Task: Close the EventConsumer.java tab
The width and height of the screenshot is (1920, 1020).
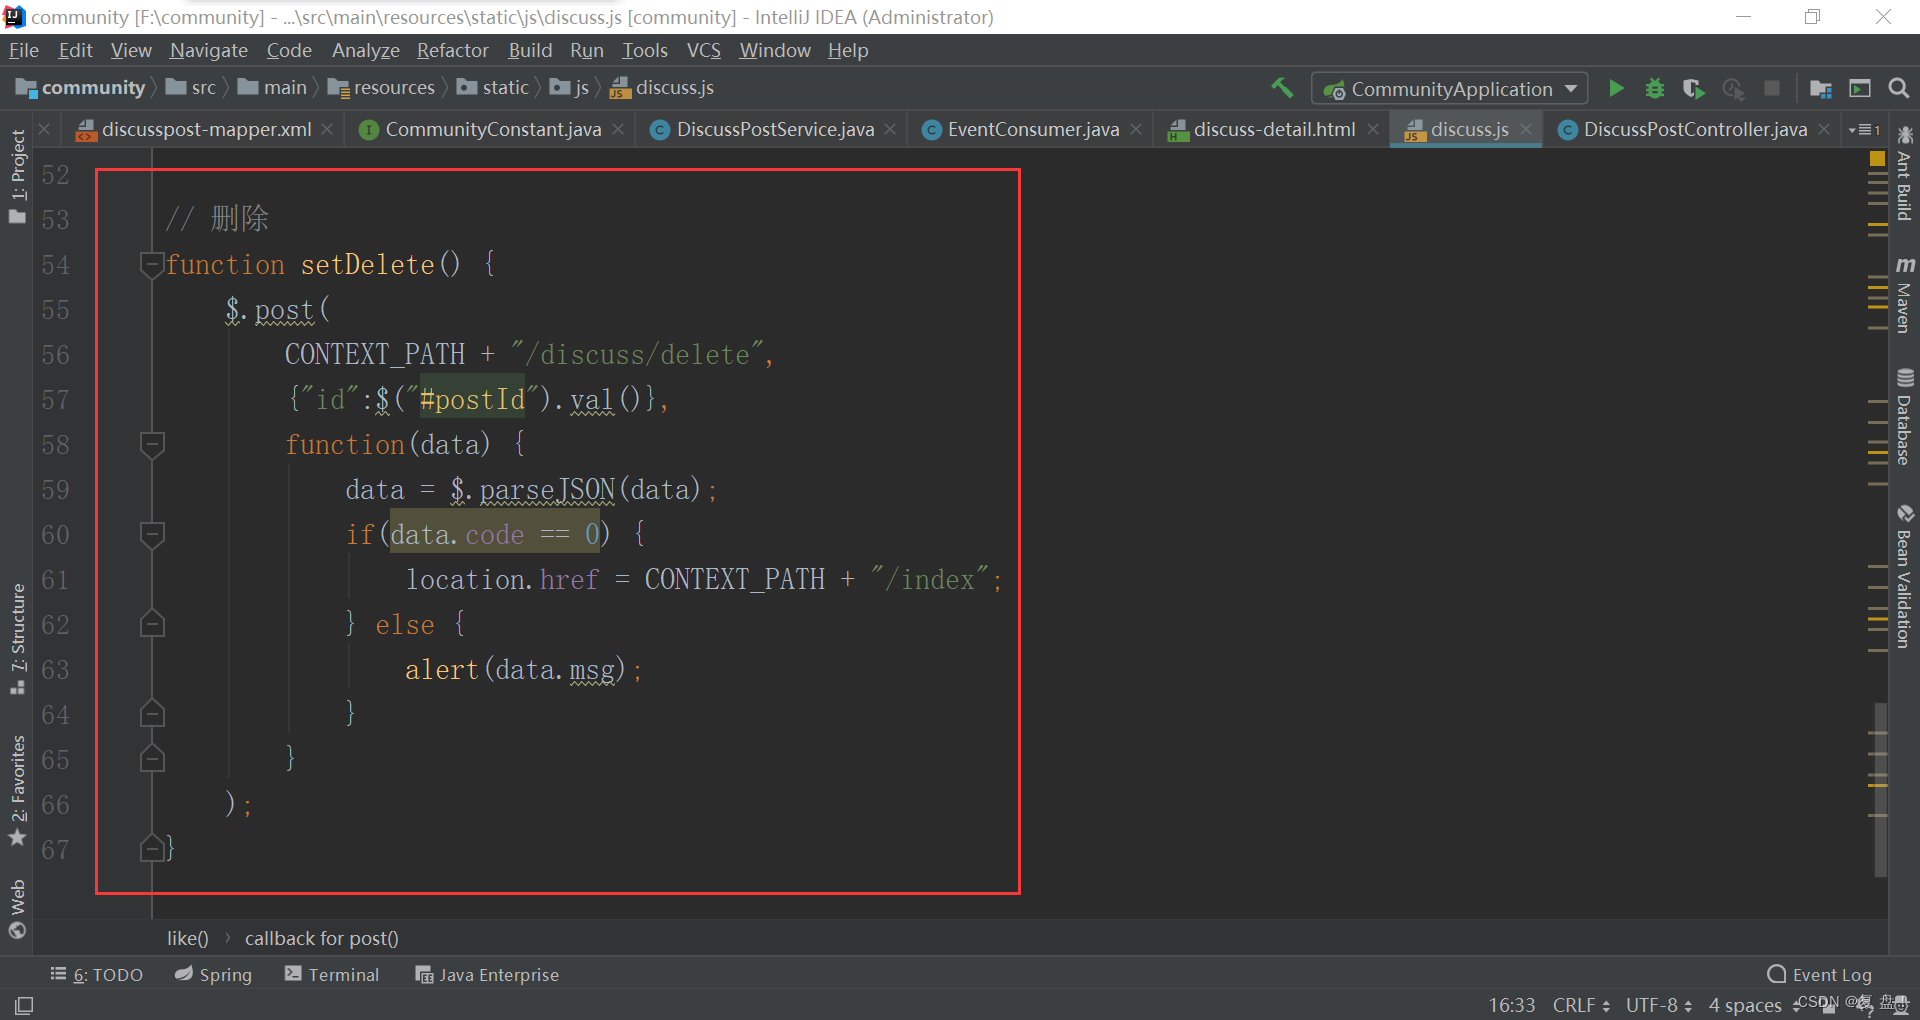Action: [x=1136, y=129]
